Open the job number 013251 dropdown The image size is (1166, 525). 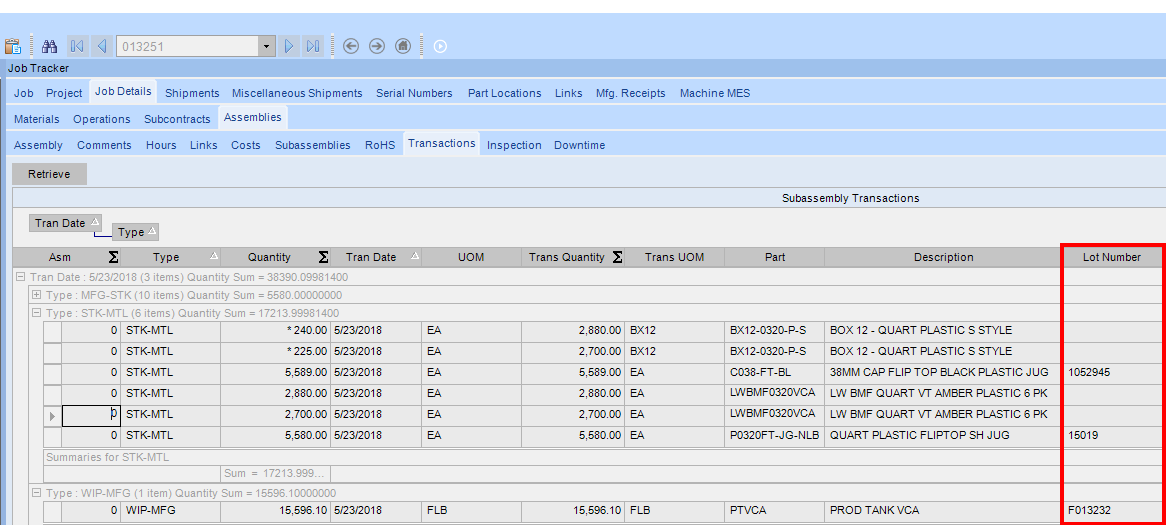(266, 46)
